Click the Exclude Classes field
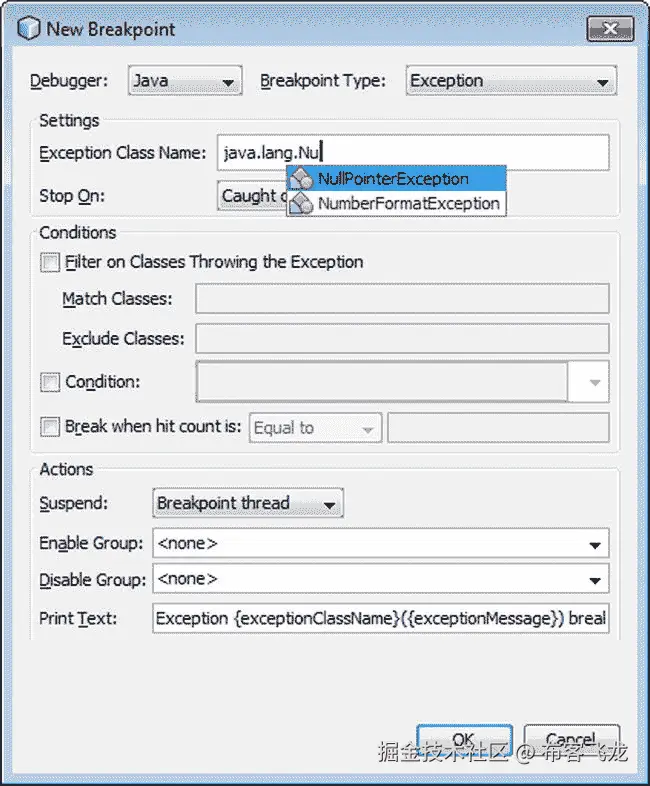The image size is (650, 786). tap(402, 338)
